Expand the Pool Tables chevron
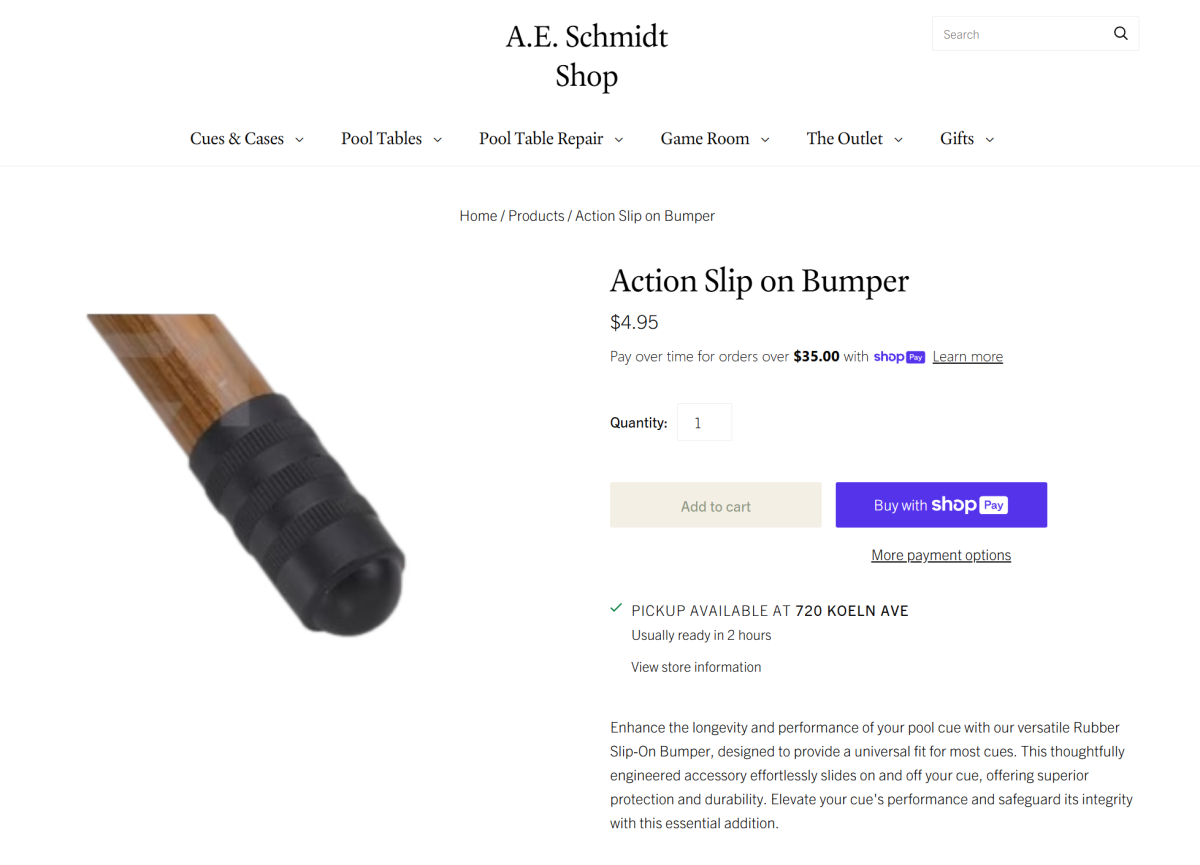1200x865 pixels. click(437, 140)
